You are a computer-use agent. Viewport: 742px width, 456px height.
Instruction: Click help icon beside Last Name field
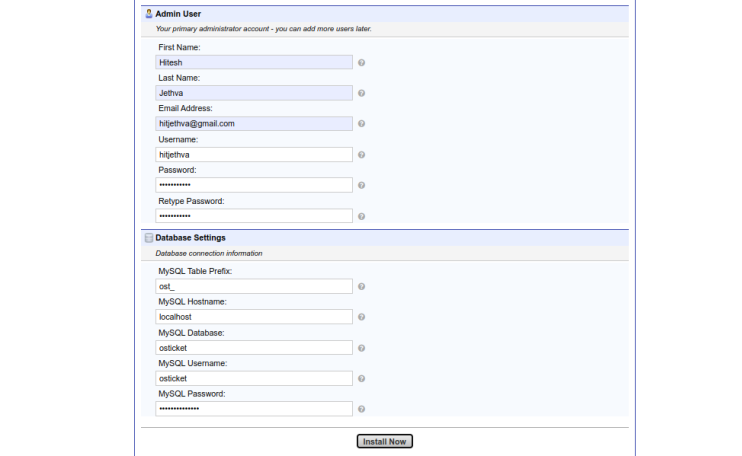[361, 93]
